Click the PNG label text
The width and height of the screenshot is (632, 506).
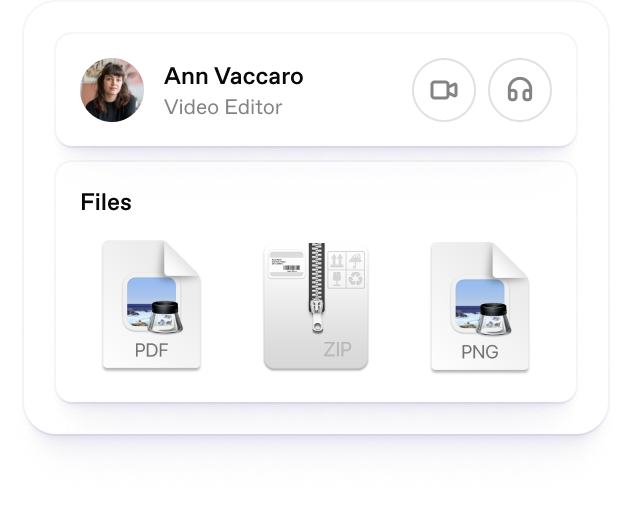click(x=480, y=352)
